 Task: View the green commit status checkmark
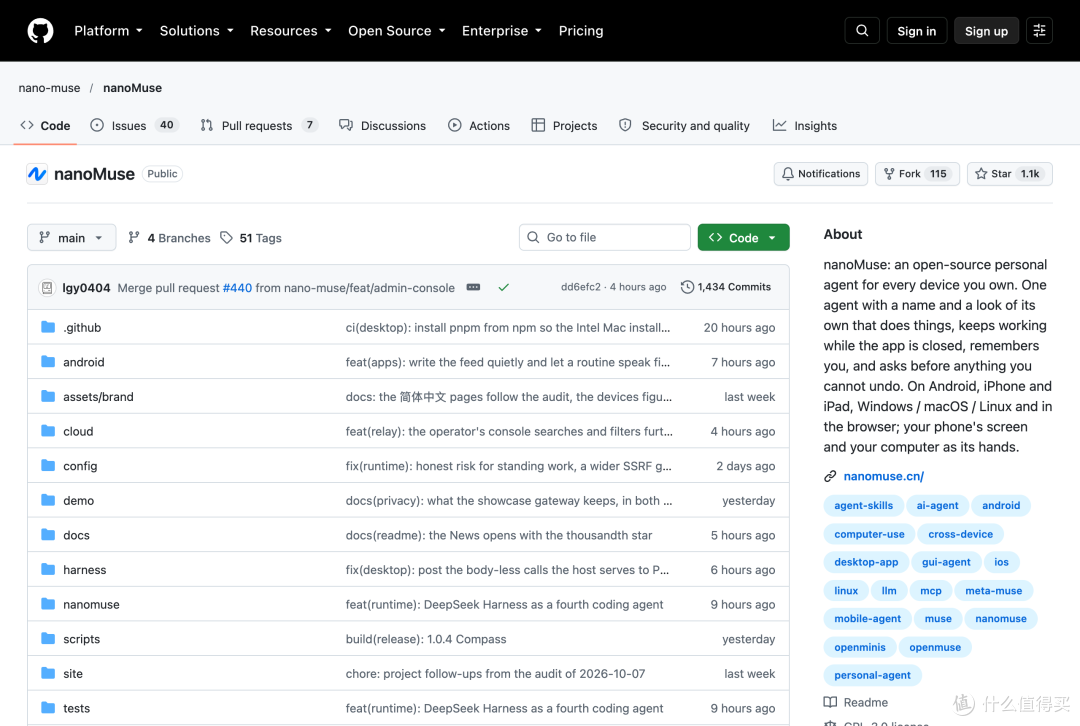coord(503,287)
